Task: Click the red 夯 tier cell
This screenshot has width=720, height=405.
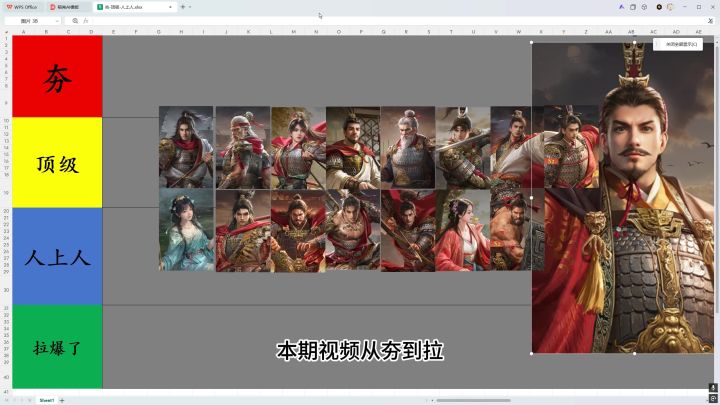Action: (57, 76)
